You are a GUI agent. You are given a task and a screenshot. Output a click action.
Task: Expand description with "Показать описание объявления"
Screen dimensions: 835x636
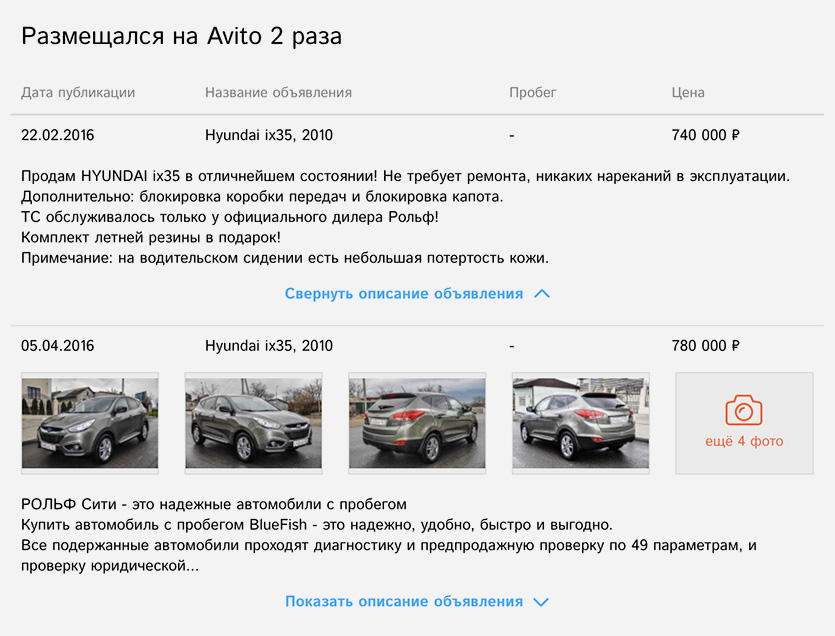(x=404, y=601)
